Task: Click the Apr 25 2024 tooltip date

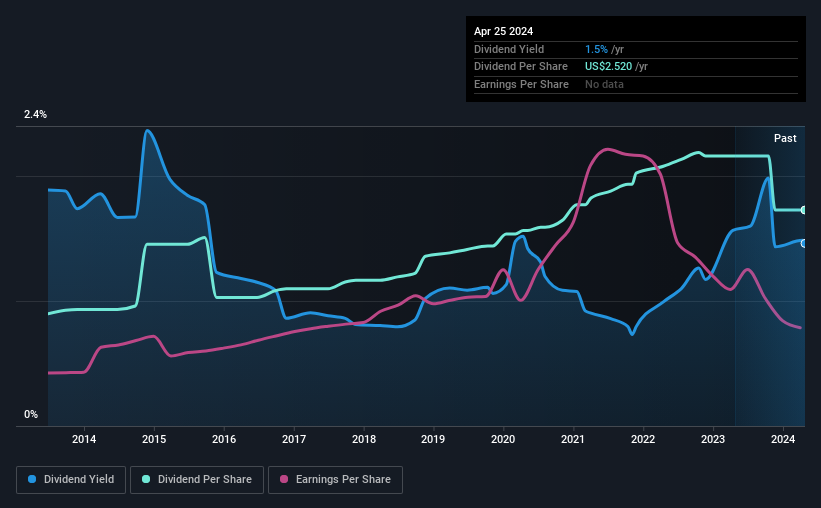Action: coord(504,31)
